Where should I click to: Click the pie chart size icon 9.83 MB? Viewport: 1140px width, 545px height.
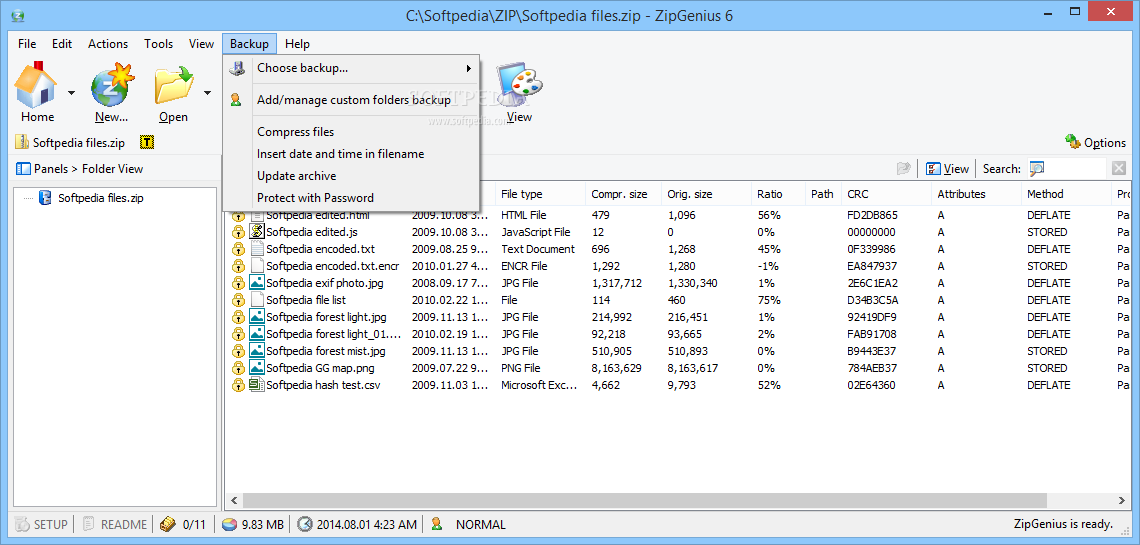point(229,524)
